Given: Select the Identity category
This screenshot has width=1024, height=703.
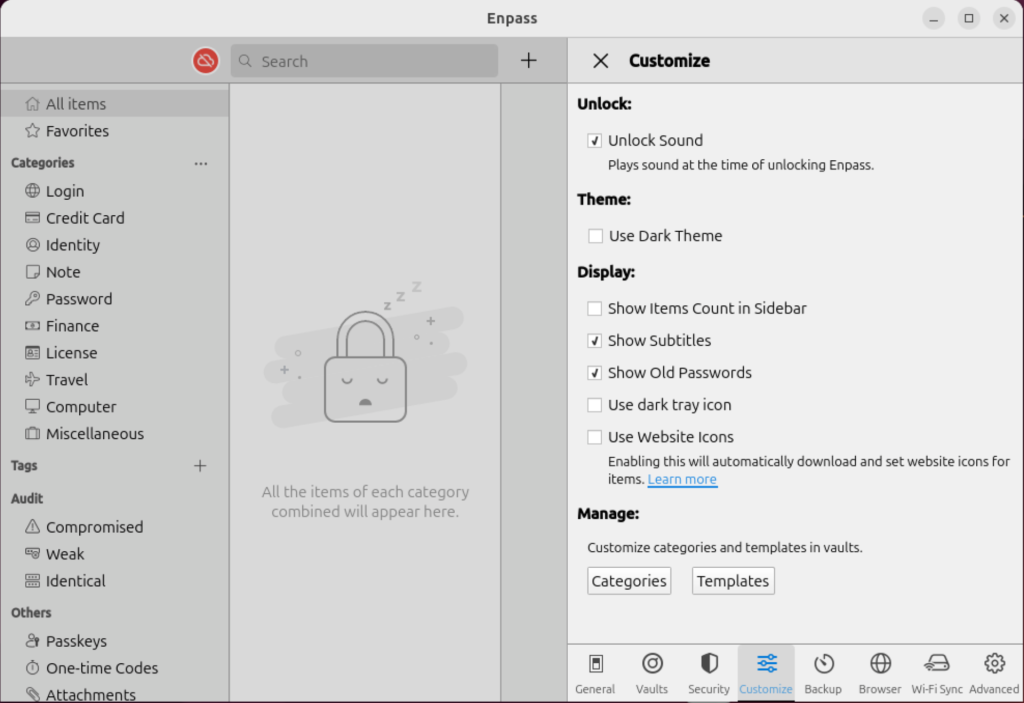Looking at the screenshot, I should (x=72, y=245).
